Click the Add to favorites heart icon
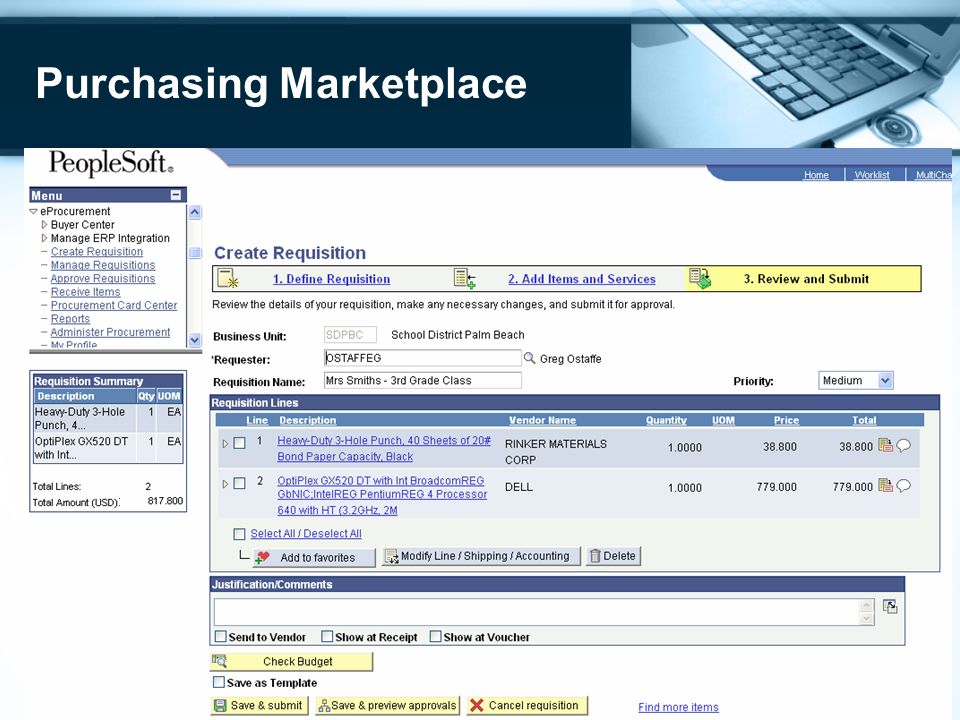This screenshot has height=720, width=960. [263, 557]
